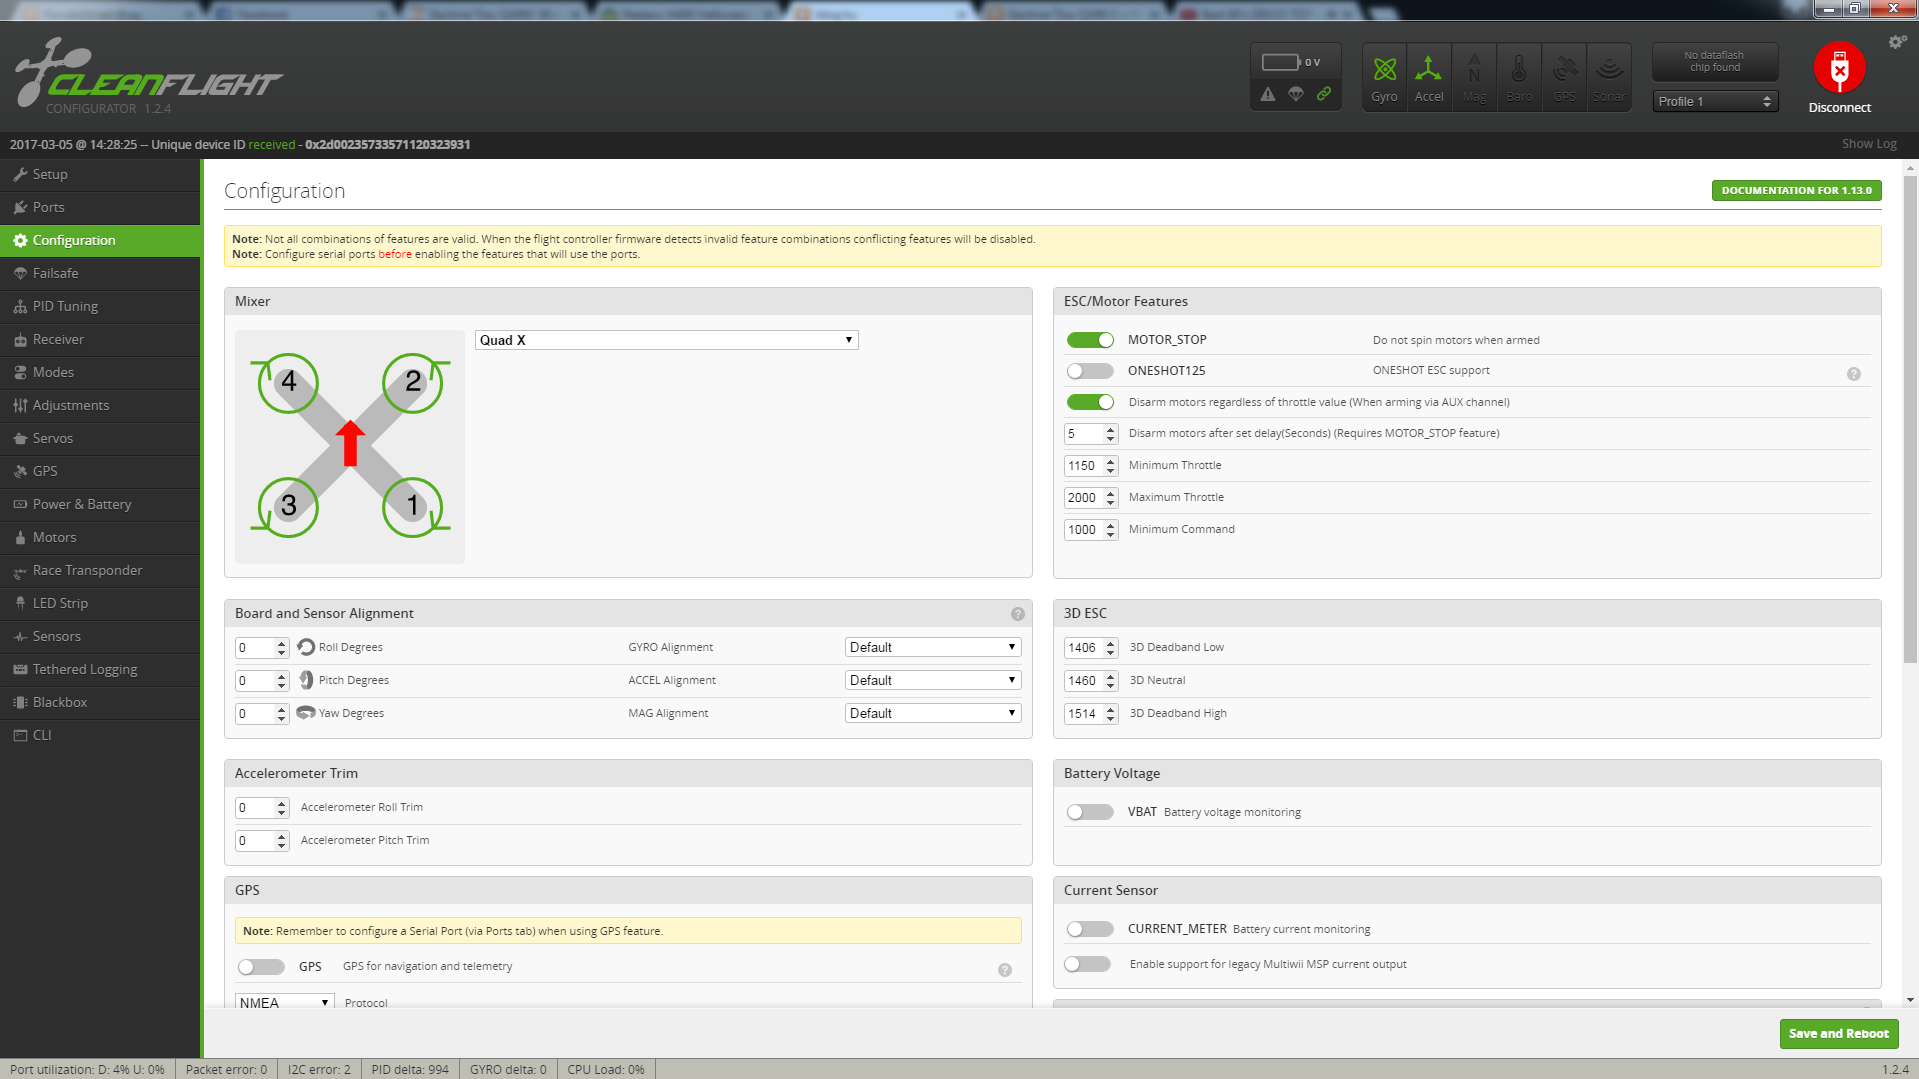Click the GPS feature help icon
The image size is (1919, 1079).
click(1004, 970)
